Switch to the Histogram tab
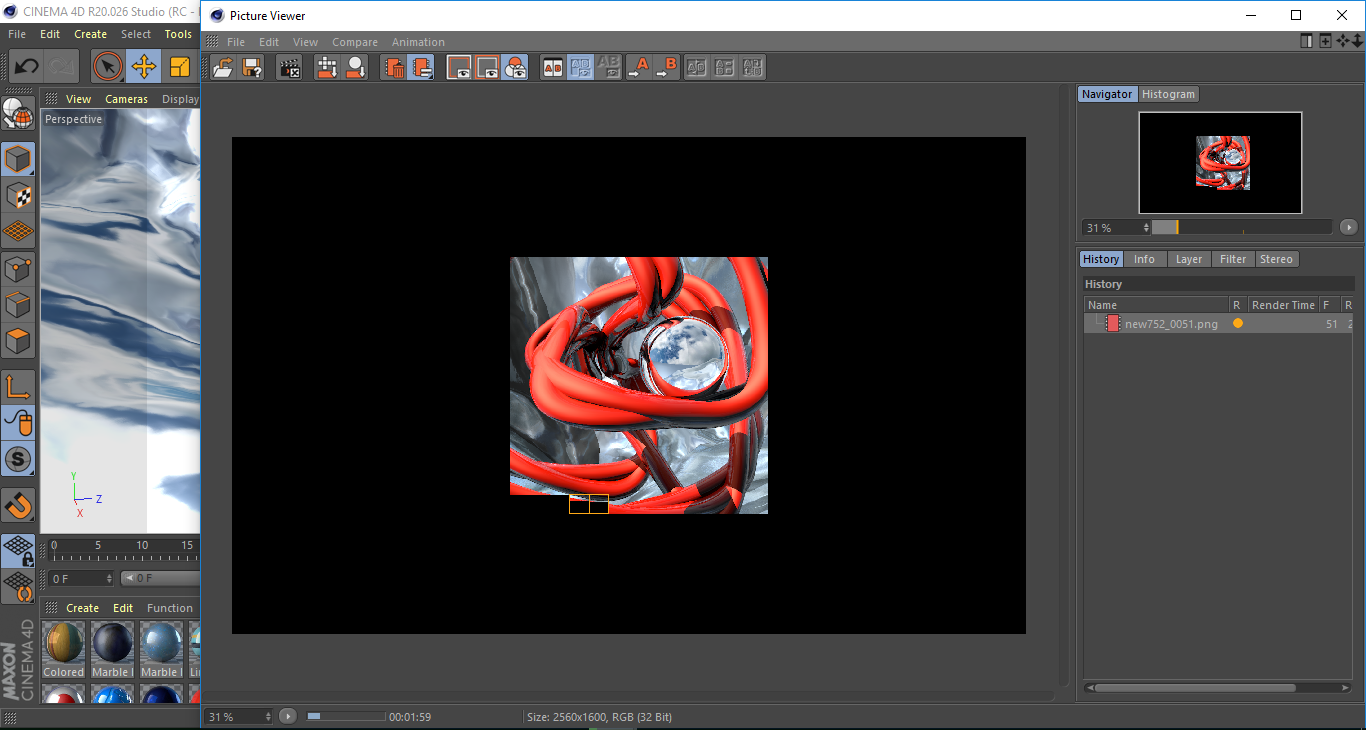The image size is (1366, 730). (x=1168, y=93)
